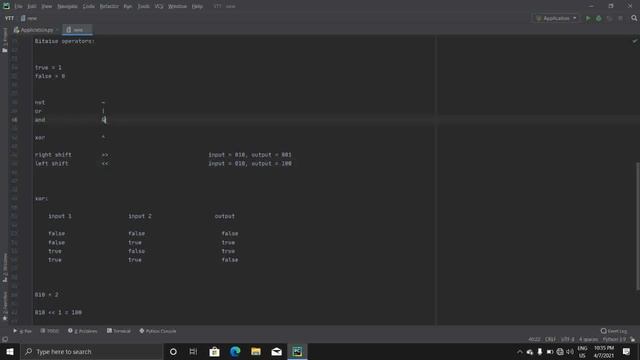
Task: Click the 'left shift' line text
Action: [x=51, y=164]
